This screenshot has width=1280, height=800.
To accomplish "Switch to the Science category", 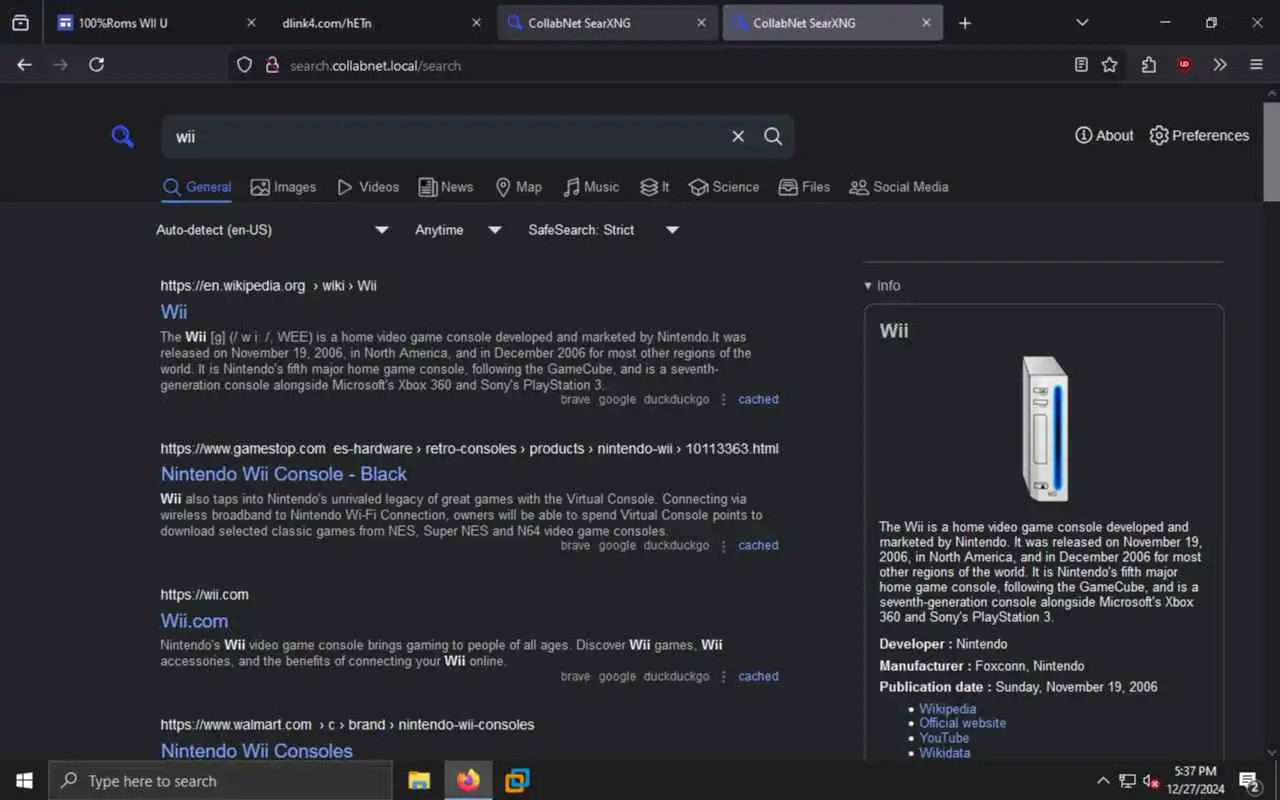I will (x=724, y=187).
